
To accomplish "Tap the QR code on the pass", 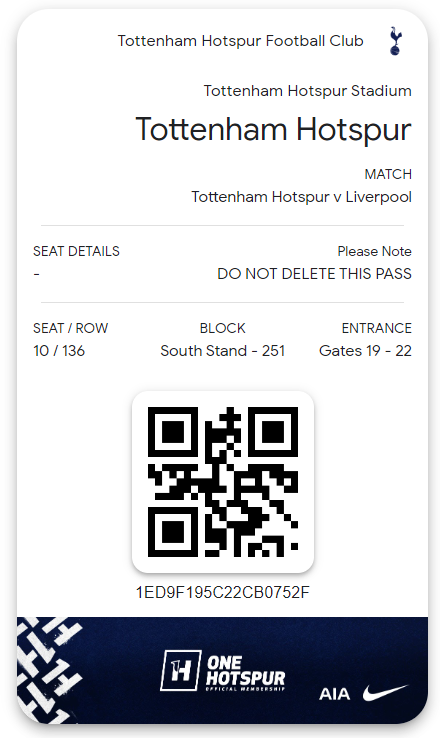I will pos(223,482).
